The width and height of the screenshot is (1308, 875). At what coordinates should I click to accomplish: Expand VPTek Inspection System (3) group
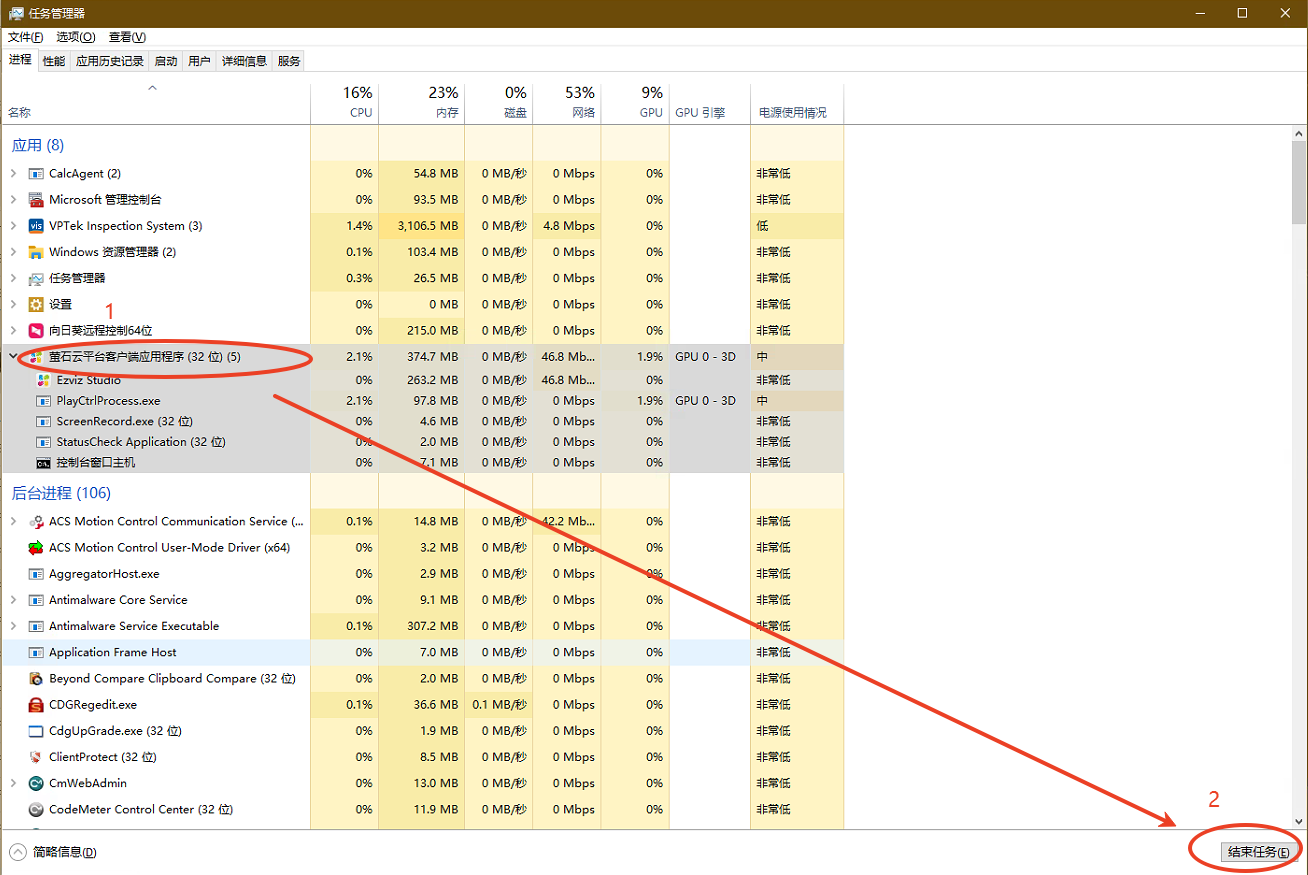(x=13, y=226)
